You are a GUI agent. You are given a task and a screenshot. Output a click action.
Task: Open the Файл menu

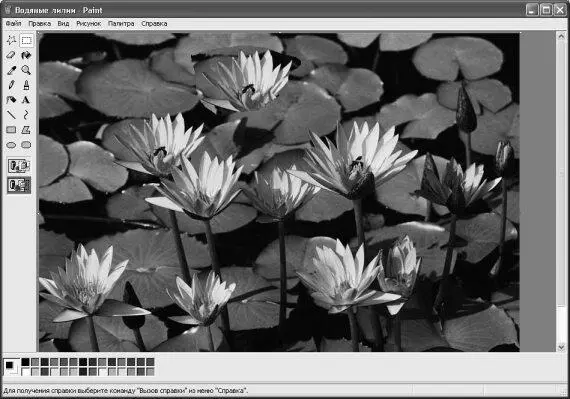13,24
